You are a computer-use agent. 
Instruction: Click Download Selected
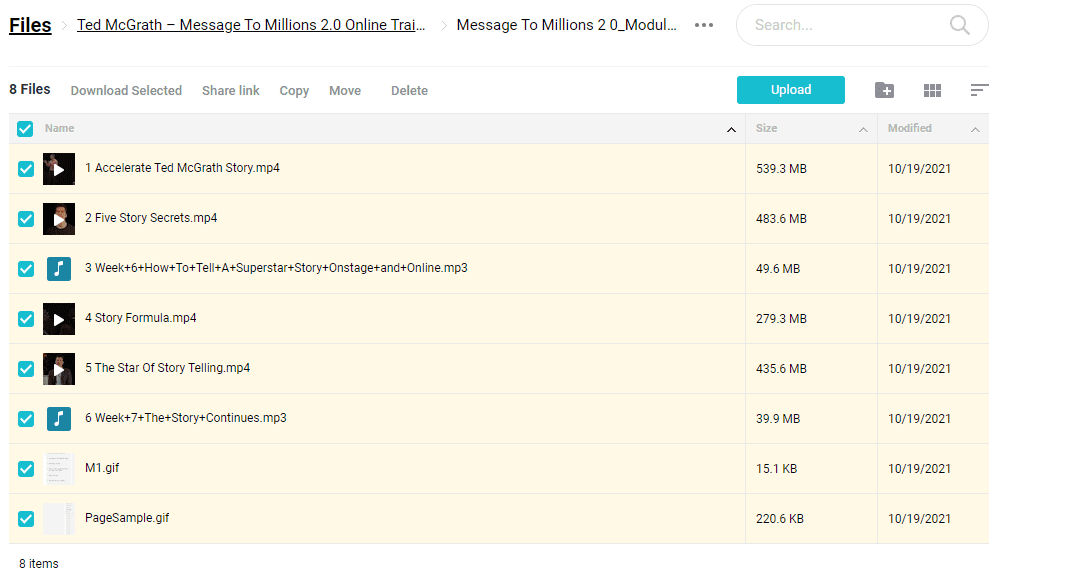point(126,90)
